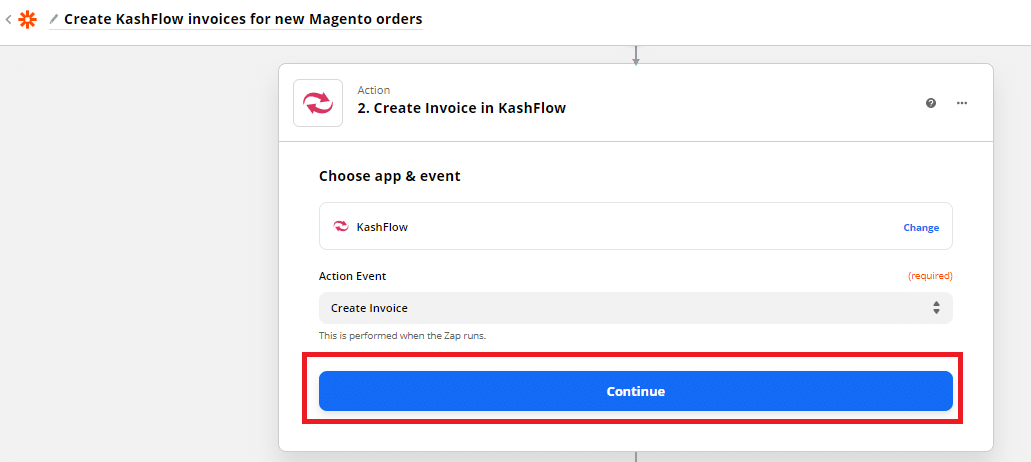Open the help question mark icon
Screen dimensions: 1031x462
[931, 103]
